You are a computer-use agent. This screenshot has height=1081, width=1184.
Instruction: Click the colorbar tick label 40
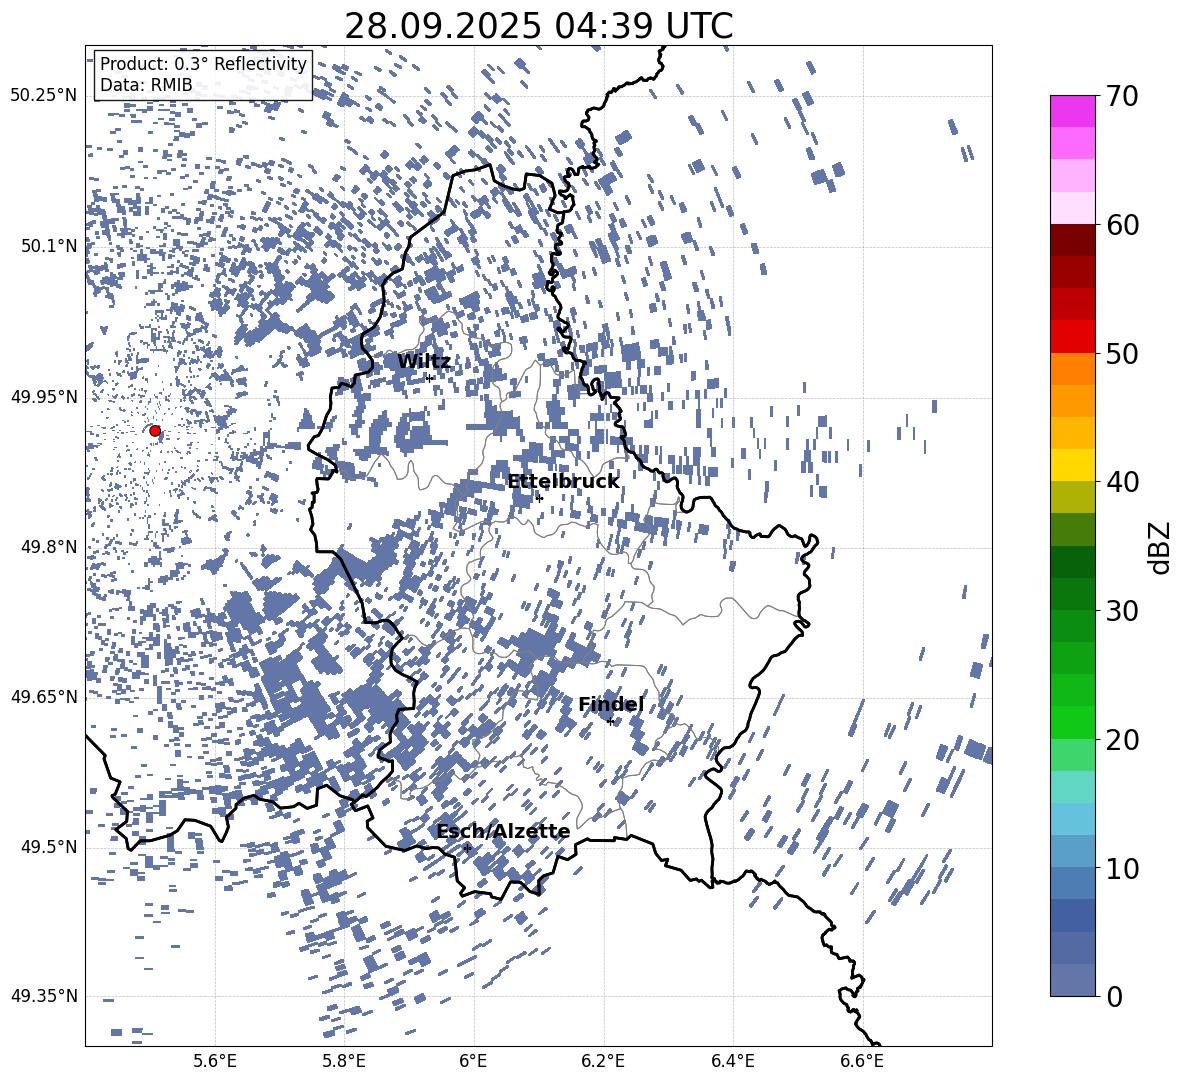1122,482
